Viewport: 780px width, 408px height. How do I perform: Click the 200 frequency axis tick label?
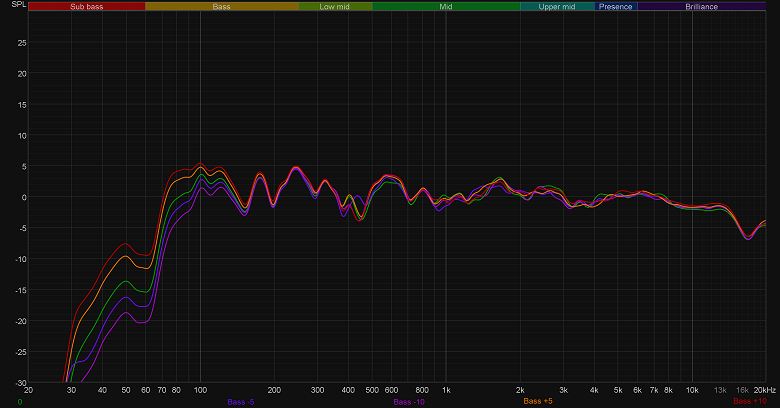point(274,390)
